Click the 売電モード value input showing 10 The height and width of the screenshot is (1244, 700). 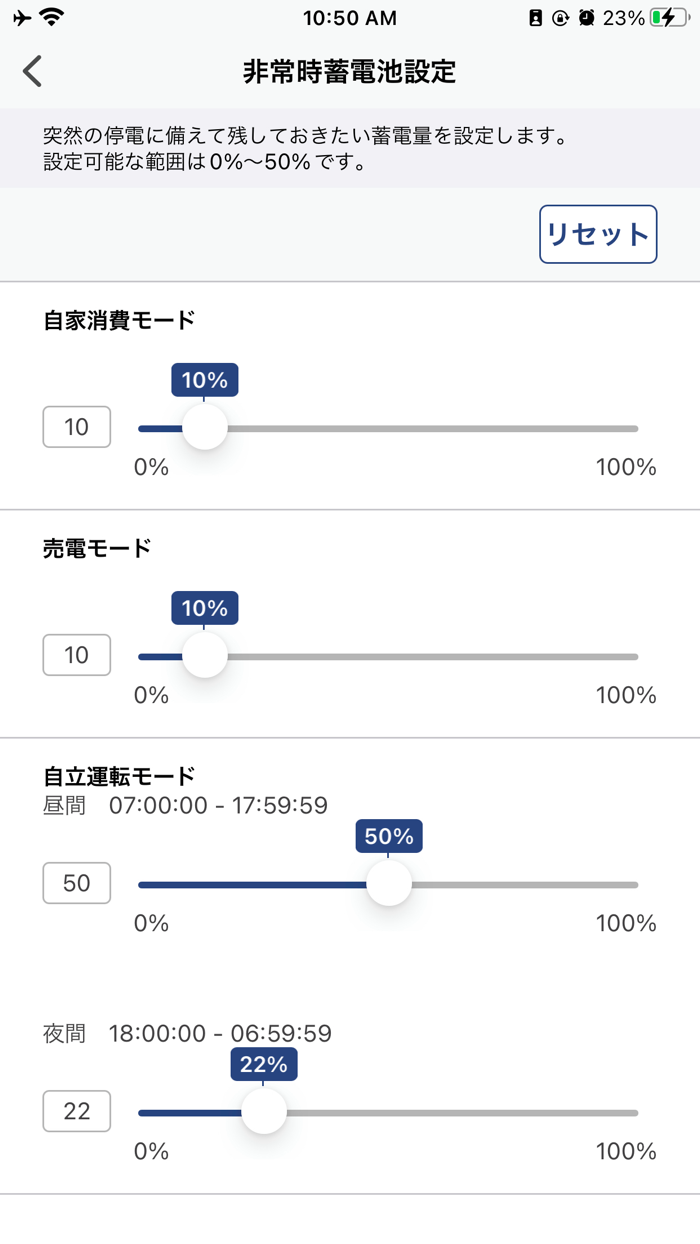click(x=76, y=655)
